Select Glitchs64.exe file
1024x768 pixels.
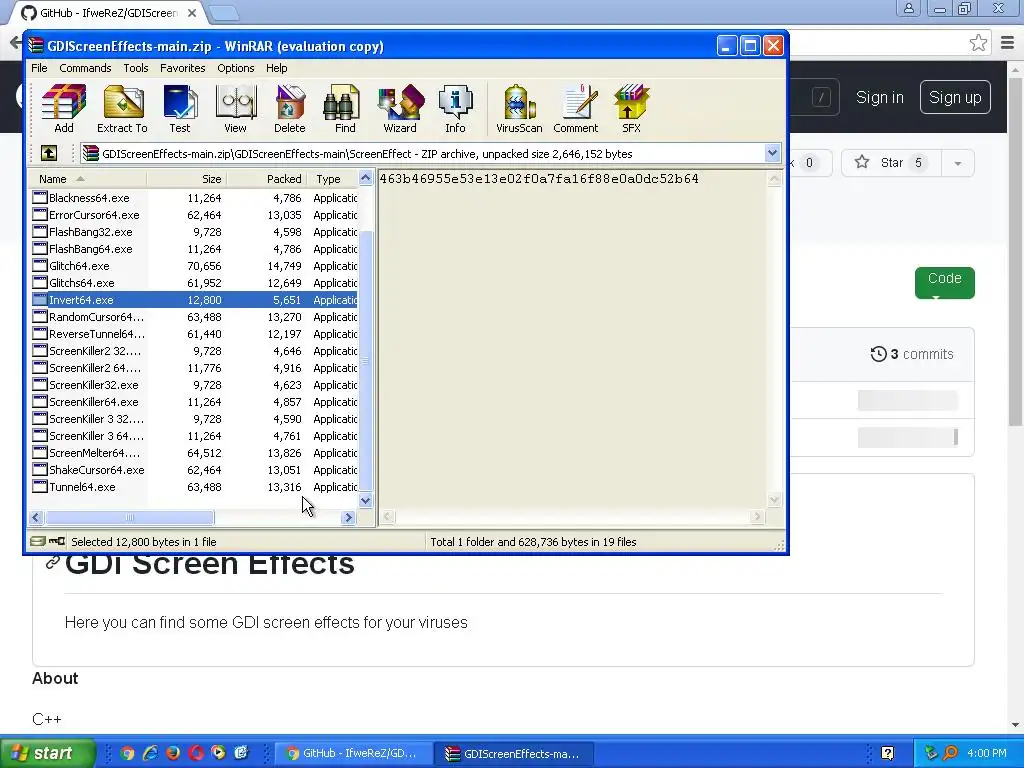(194, 283)
